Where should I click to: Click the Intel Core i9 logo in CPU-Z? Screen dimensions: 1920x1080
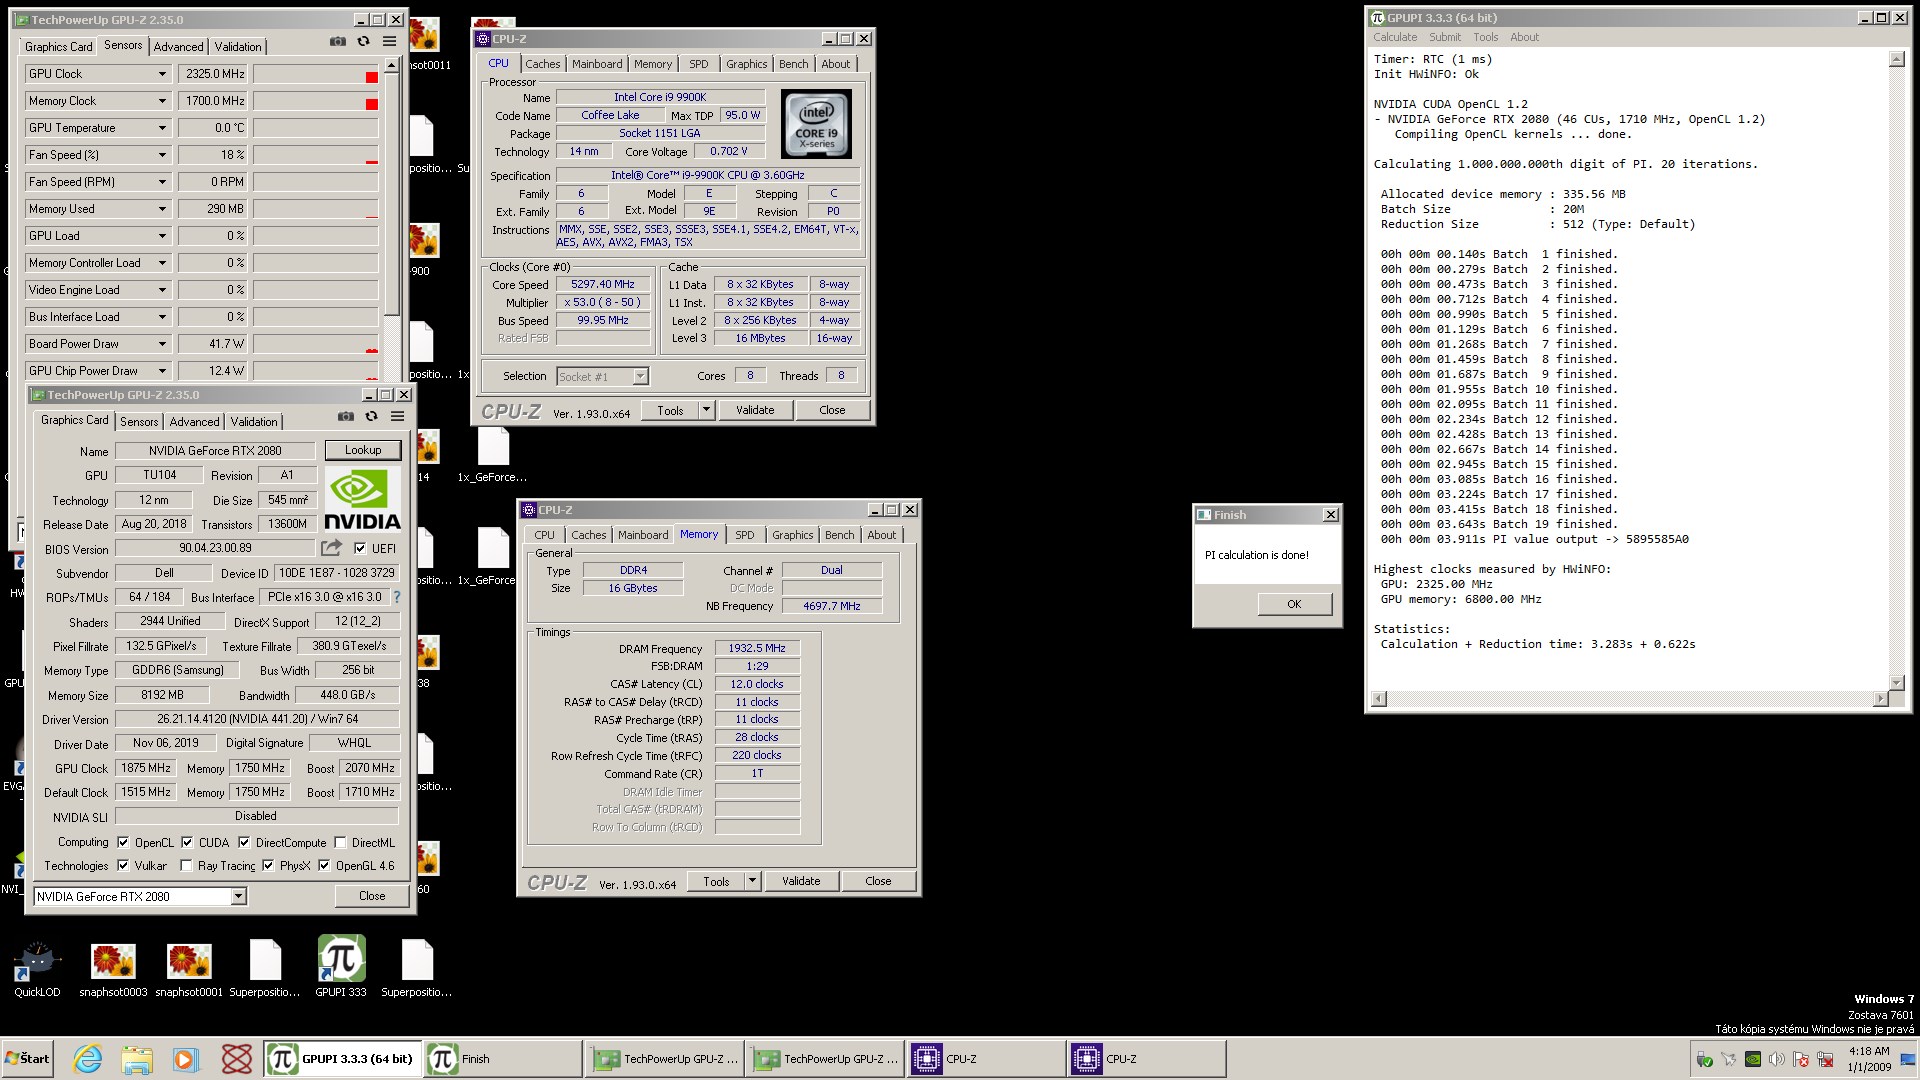point(816,124)
